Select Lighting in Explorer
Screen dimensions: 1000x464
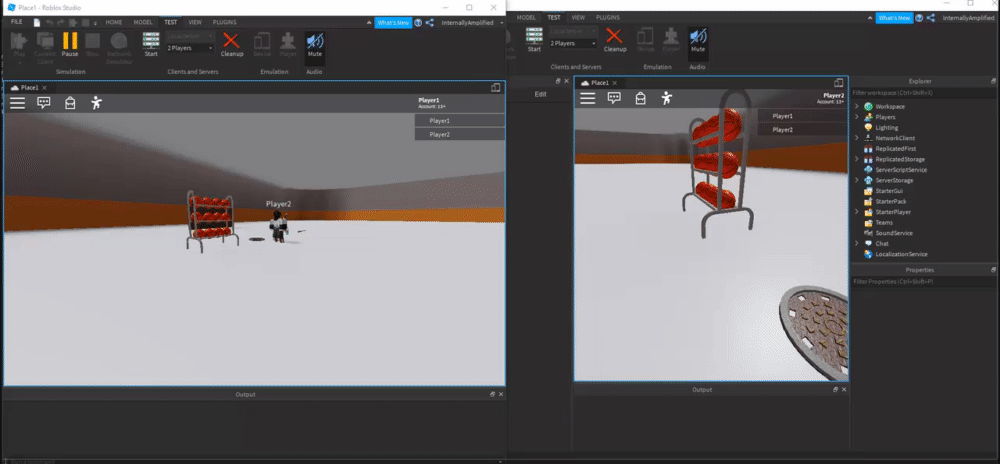pyautogui.click(x=886, y=127)
